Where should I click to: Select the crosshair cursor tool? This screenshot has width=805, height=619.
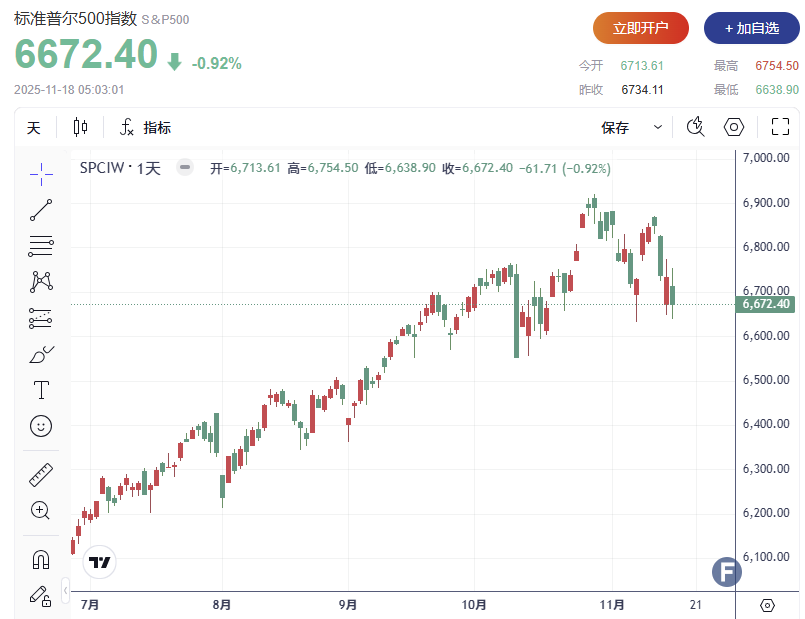click(41, 175)
